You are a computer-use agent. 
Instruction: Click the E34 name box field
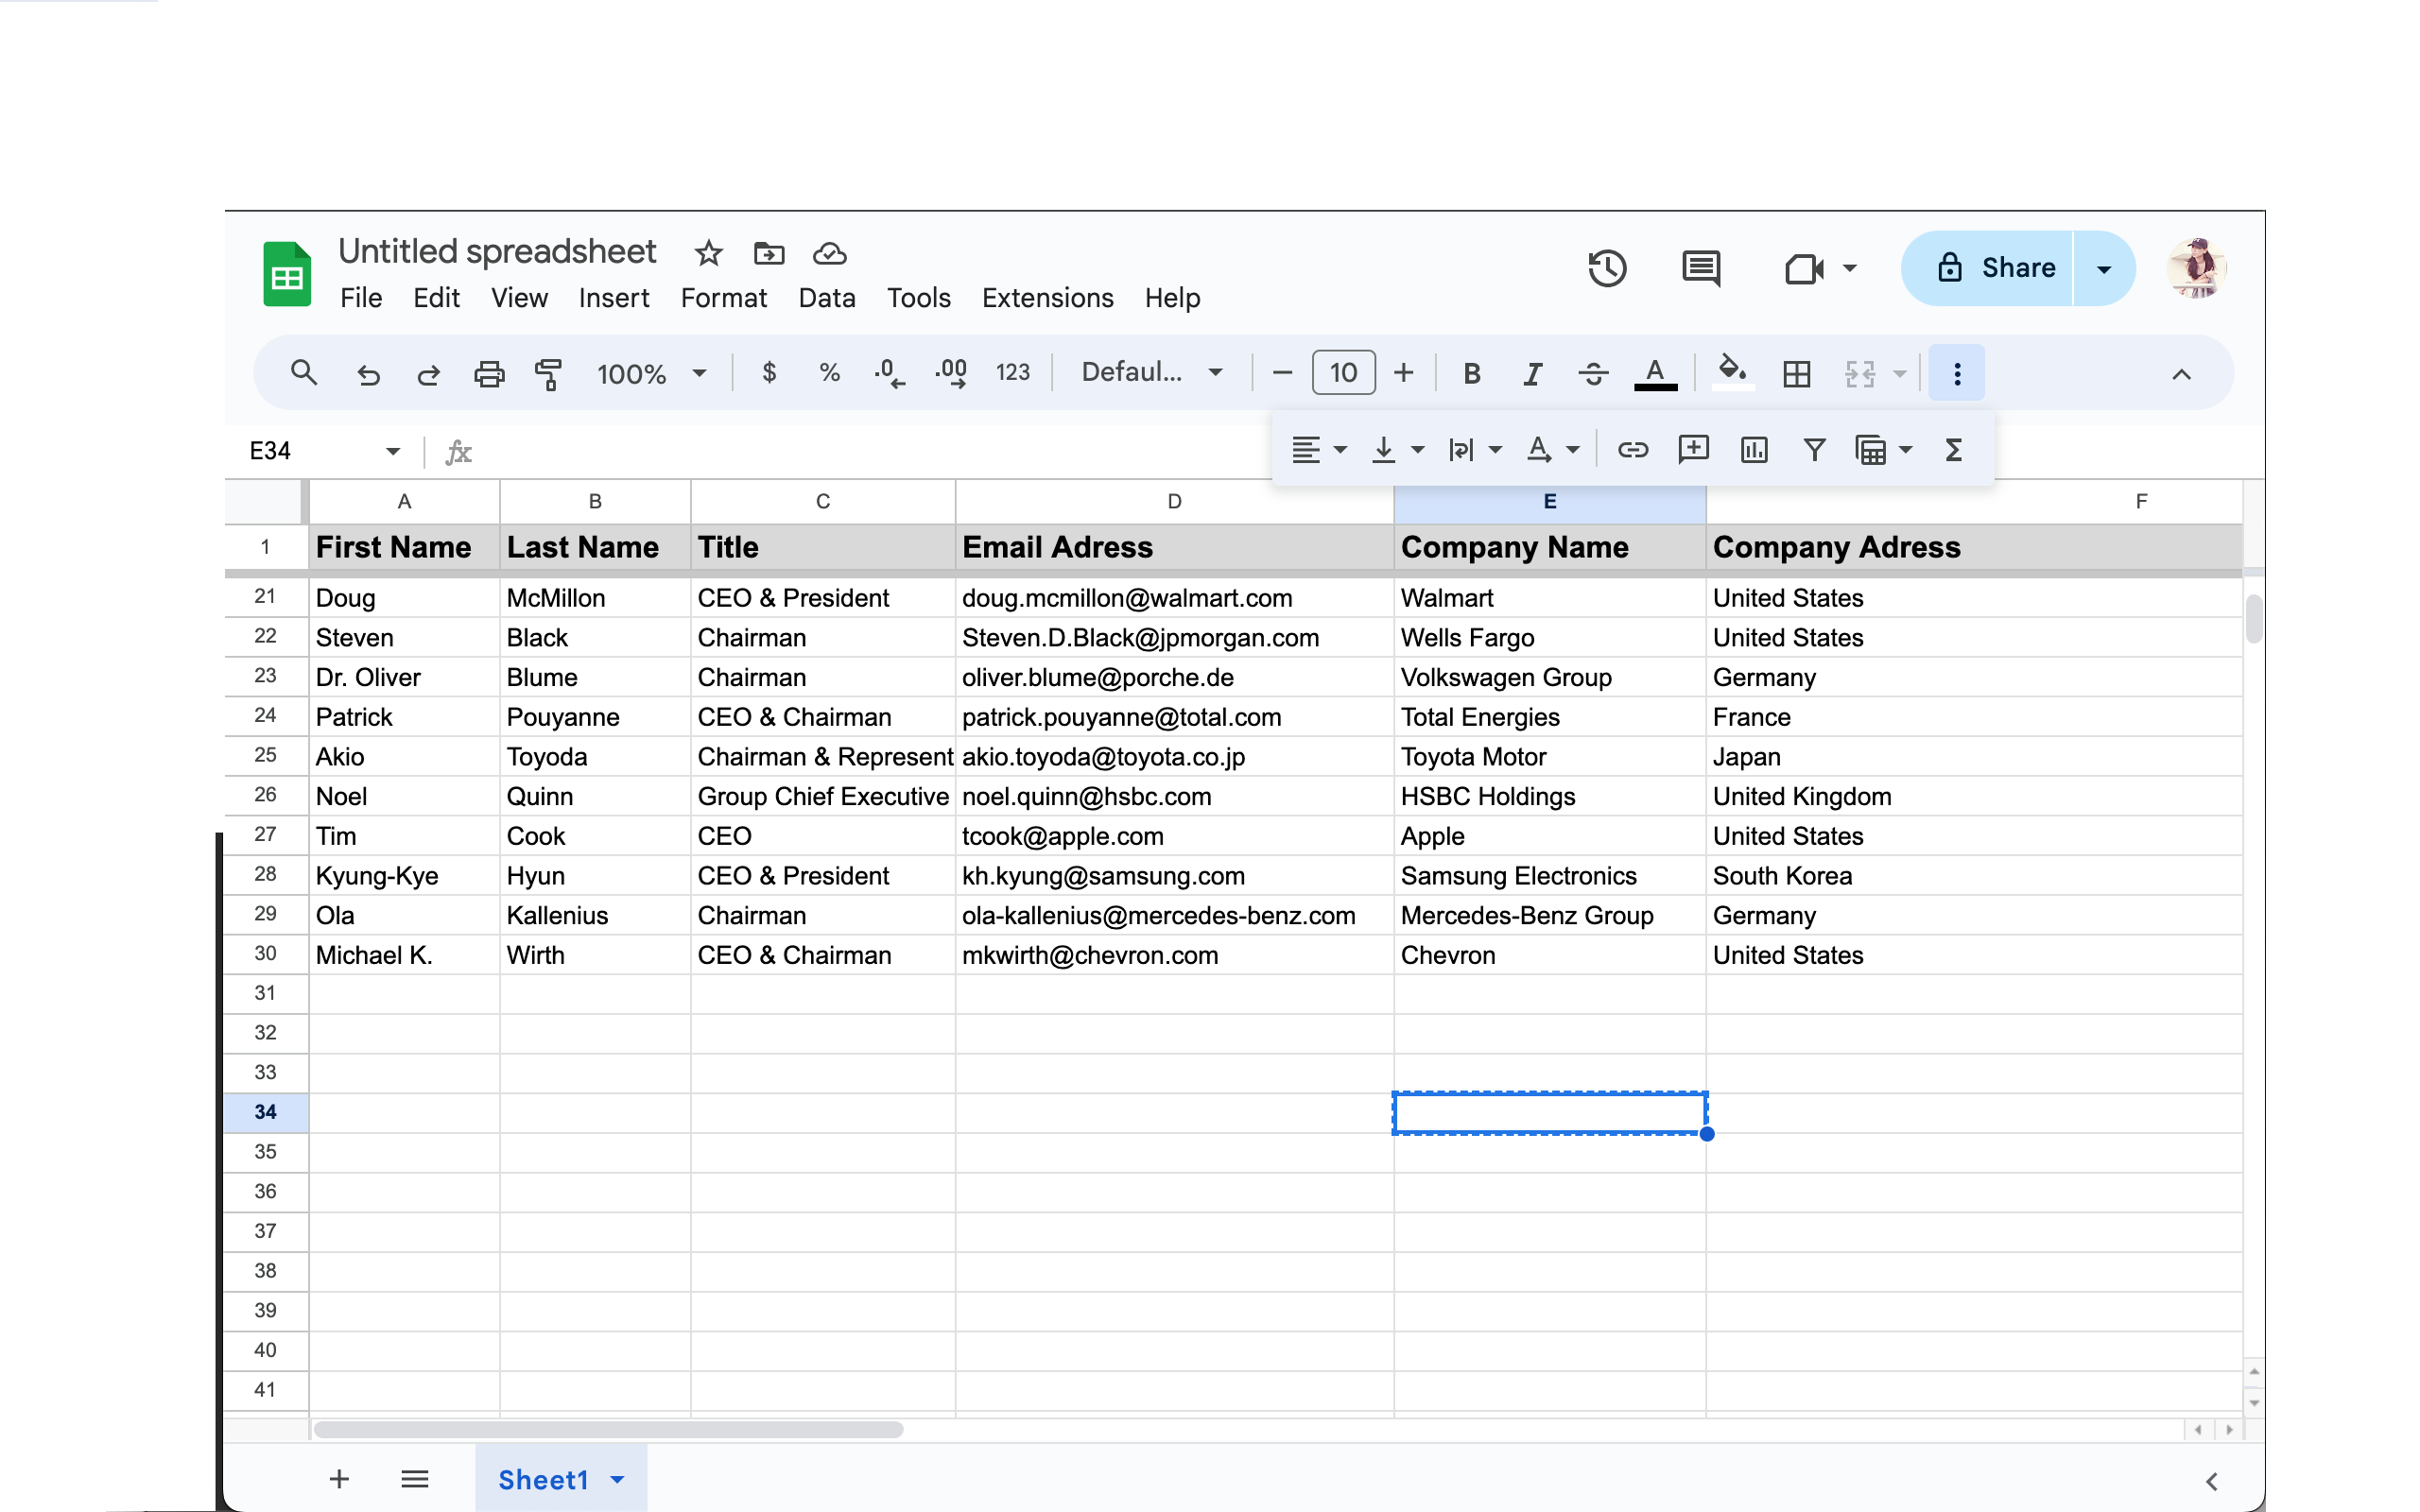point(310,451)
